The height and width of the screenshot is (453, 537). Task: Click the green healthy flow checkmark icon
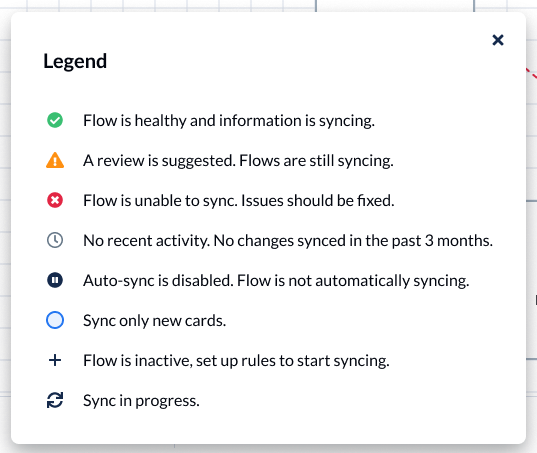pos(55,120)
